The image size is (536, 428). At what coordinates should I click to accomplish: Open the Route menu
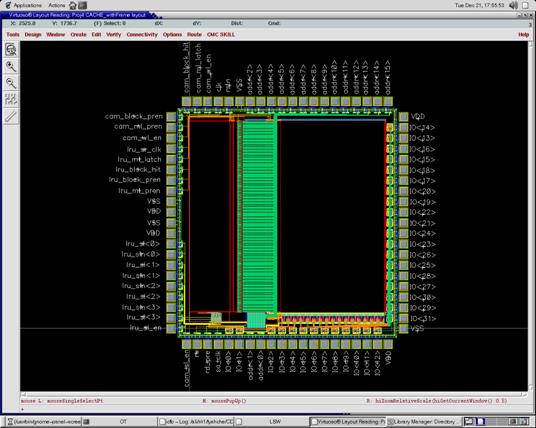194,35
